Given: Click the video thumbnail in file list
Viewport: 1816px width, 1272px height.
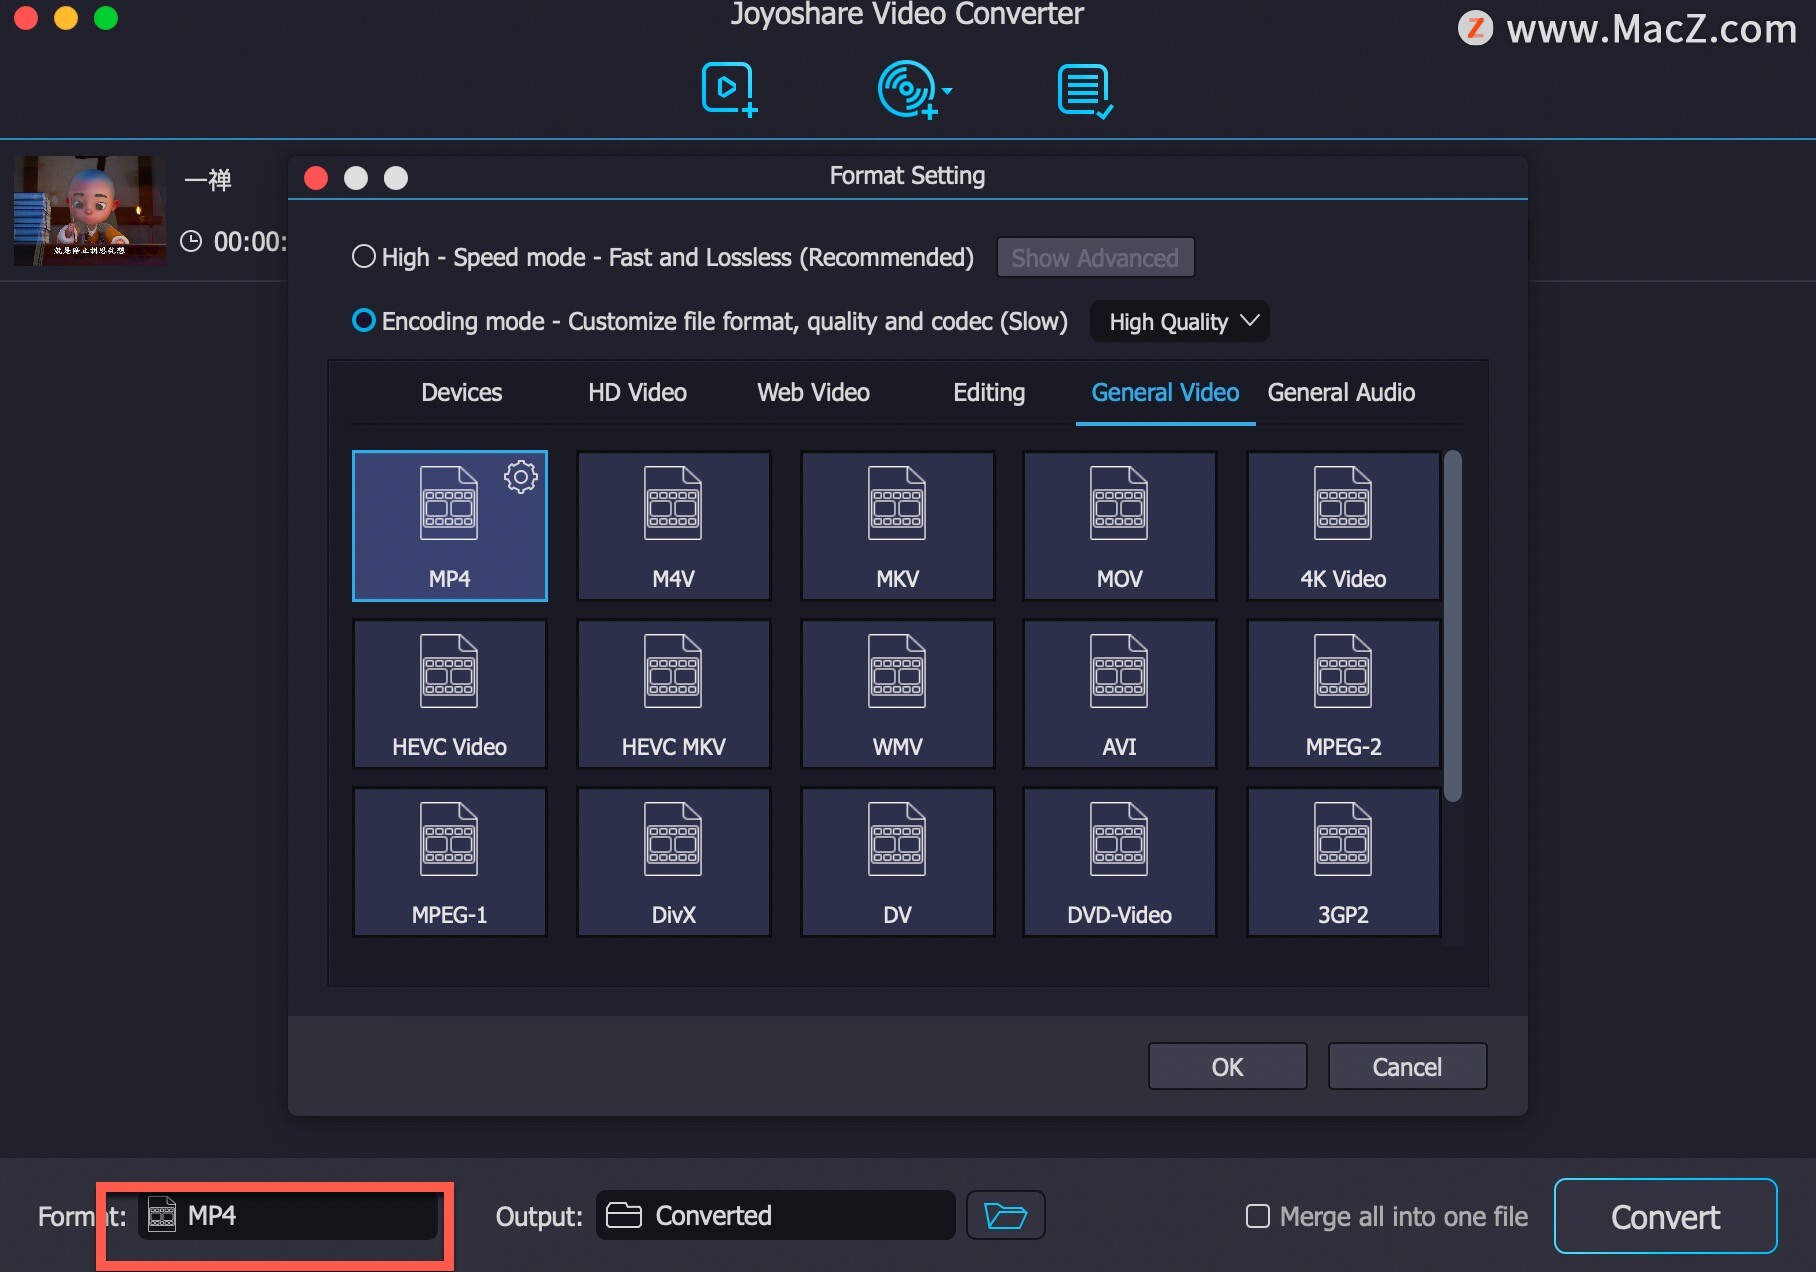Looking at the screenshot, I should 89,211.
